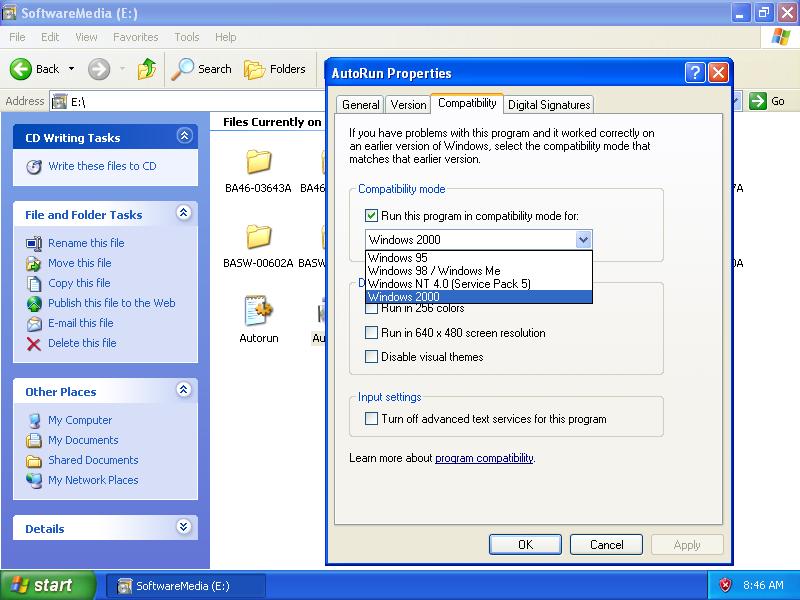The image size is (800, 600).
Task: Click the Apply button
Action: click(687, 544)
